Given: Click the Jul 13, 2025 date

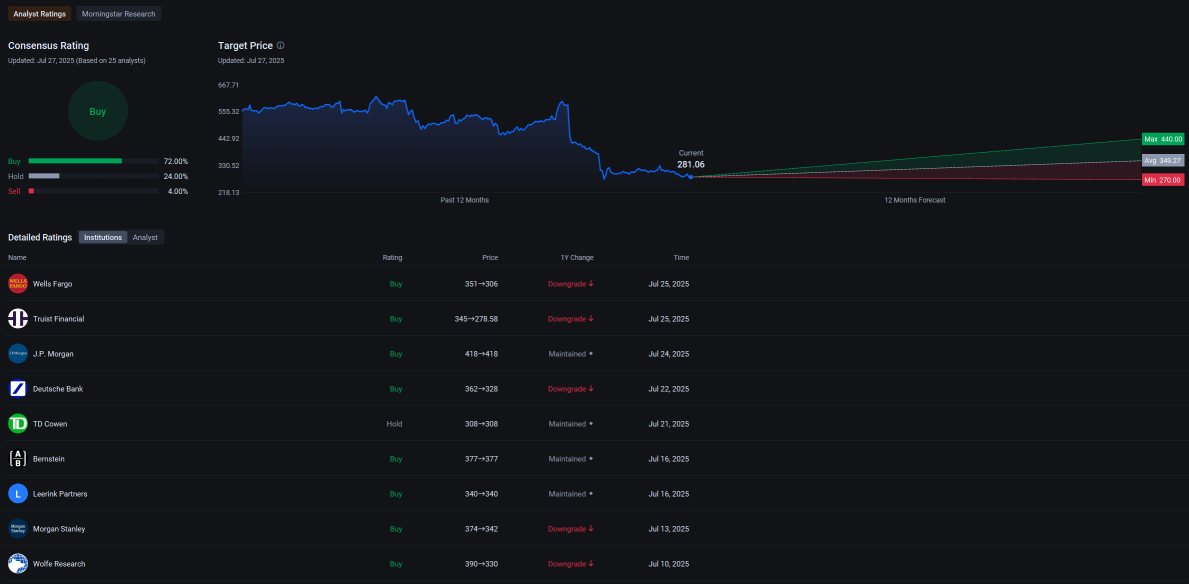Looking at the screenshot, I should tap(669, 529).
